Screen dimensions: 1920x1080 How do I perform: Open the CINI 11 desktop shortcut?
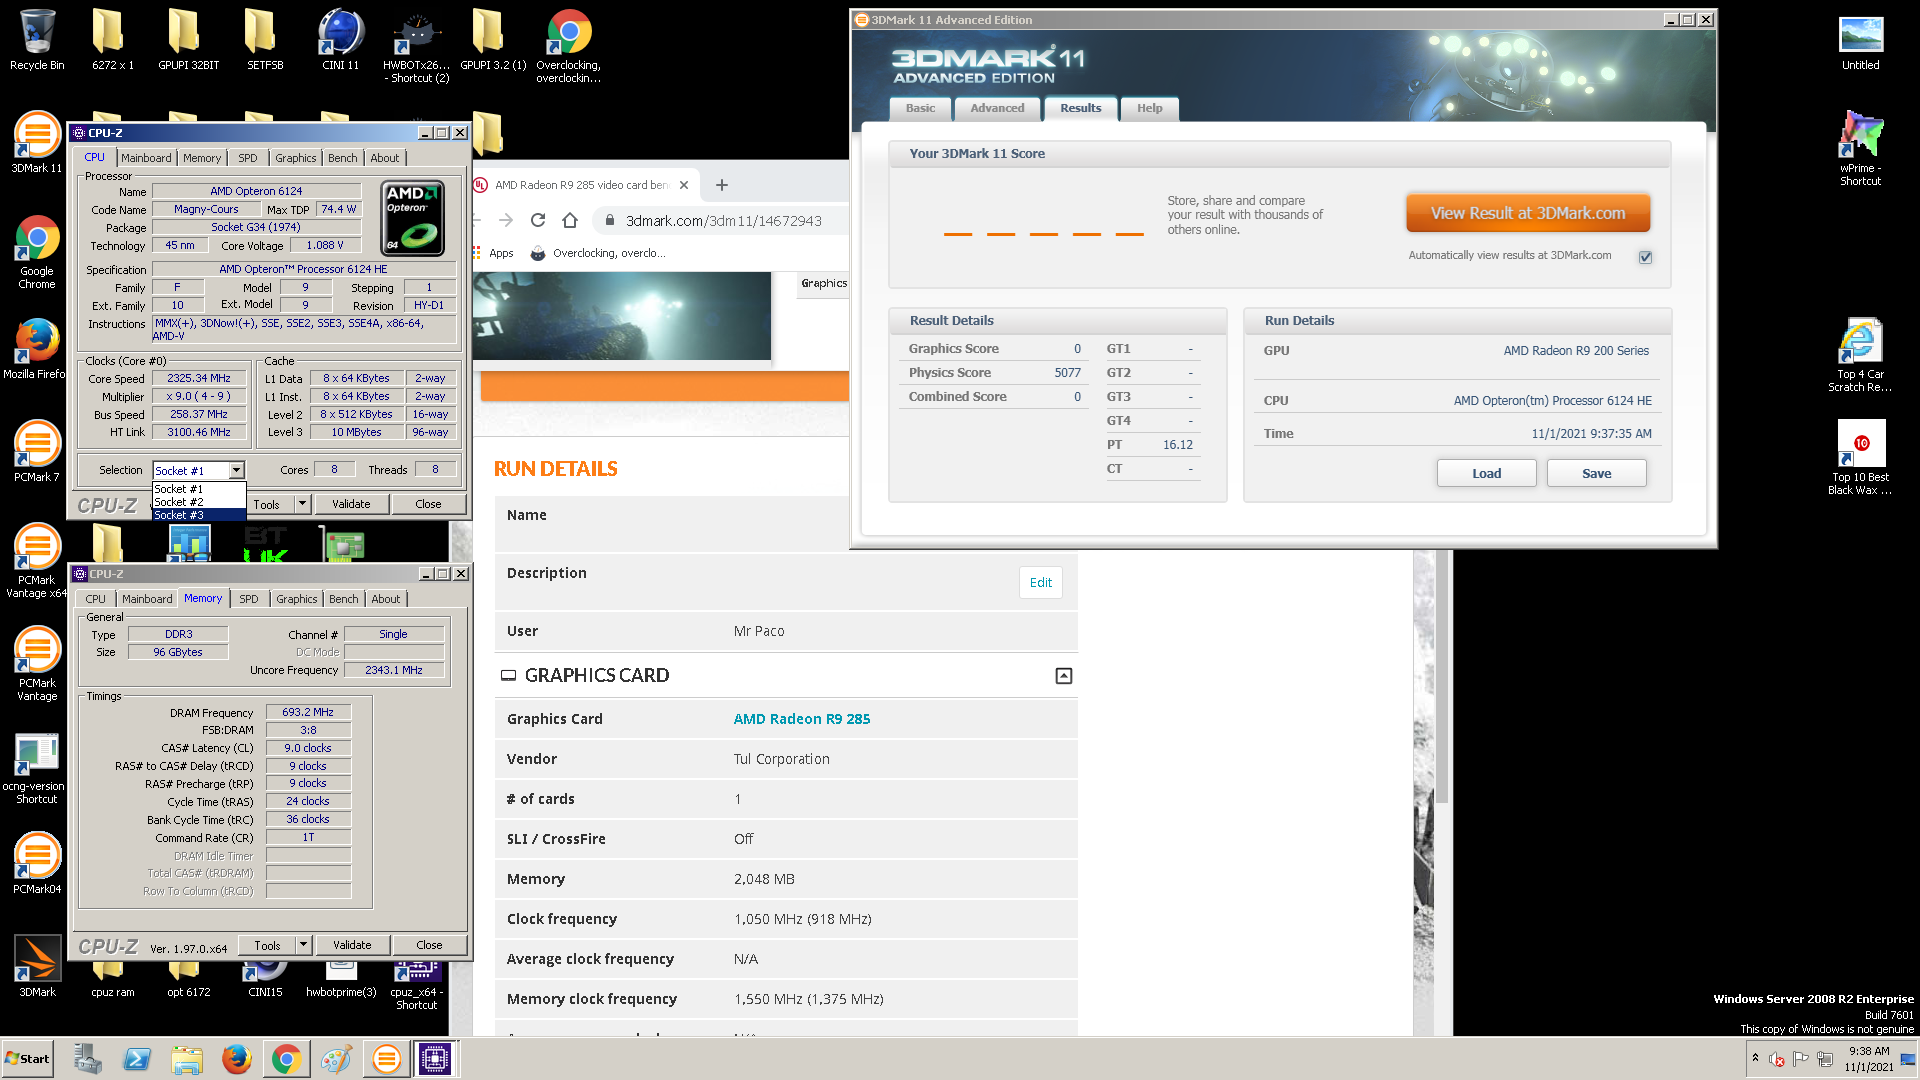coord(340,40)
